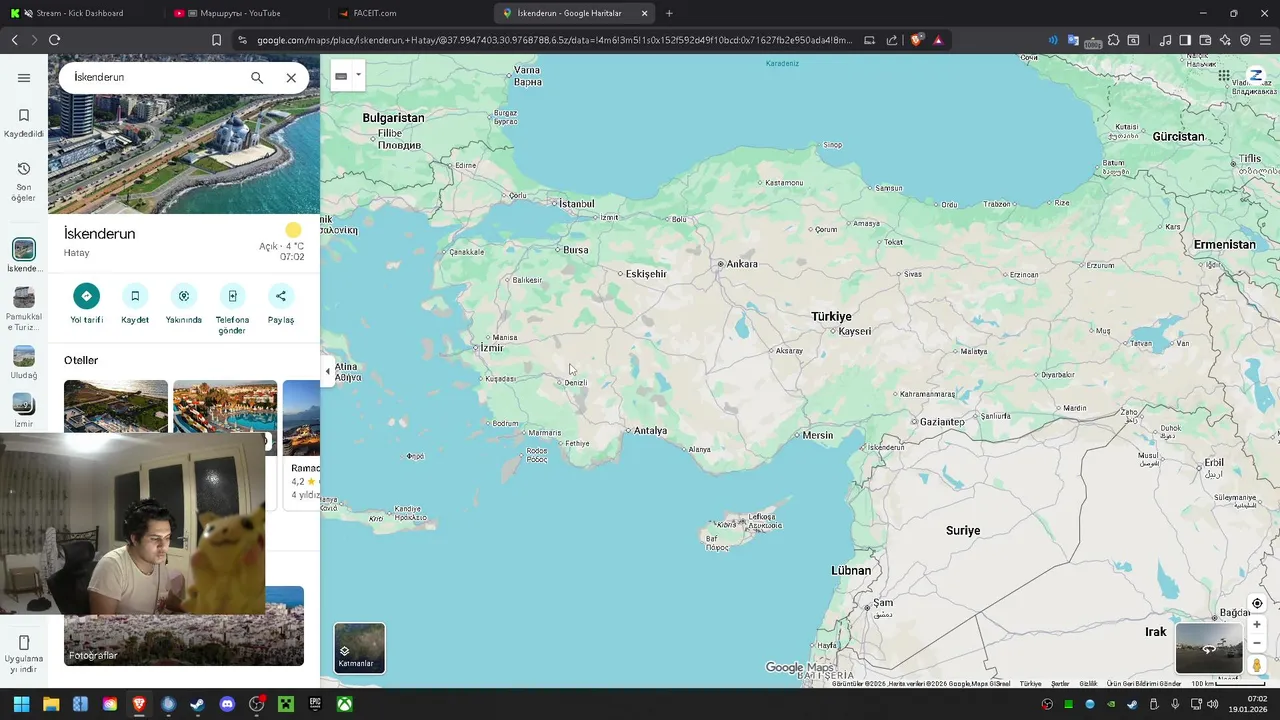Click the Yol tarifi directions button

coord(86,304)
